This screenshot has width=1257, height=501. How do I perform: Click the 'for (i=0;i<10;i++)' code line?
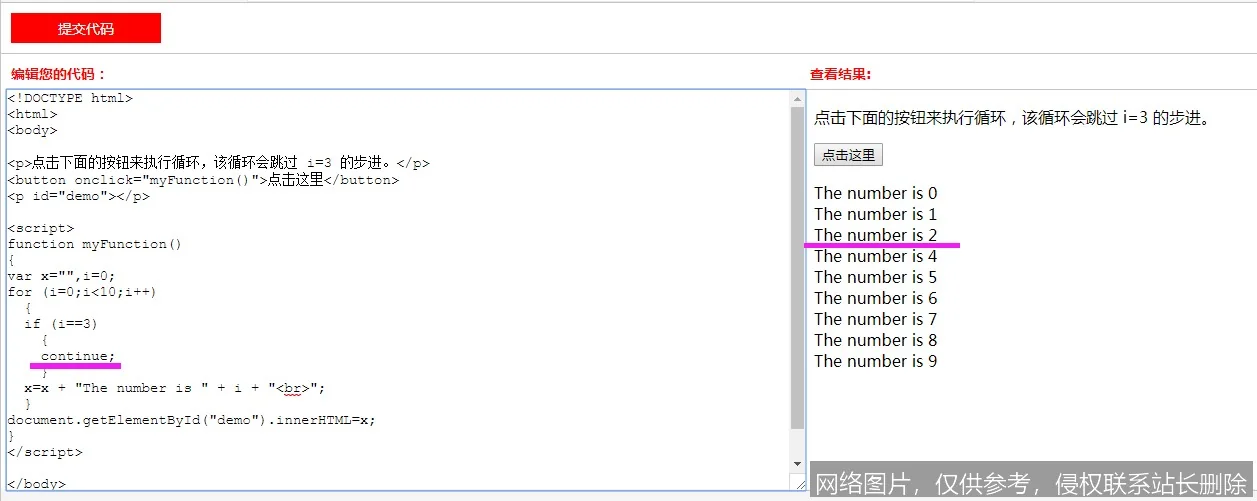click(82, 292)
